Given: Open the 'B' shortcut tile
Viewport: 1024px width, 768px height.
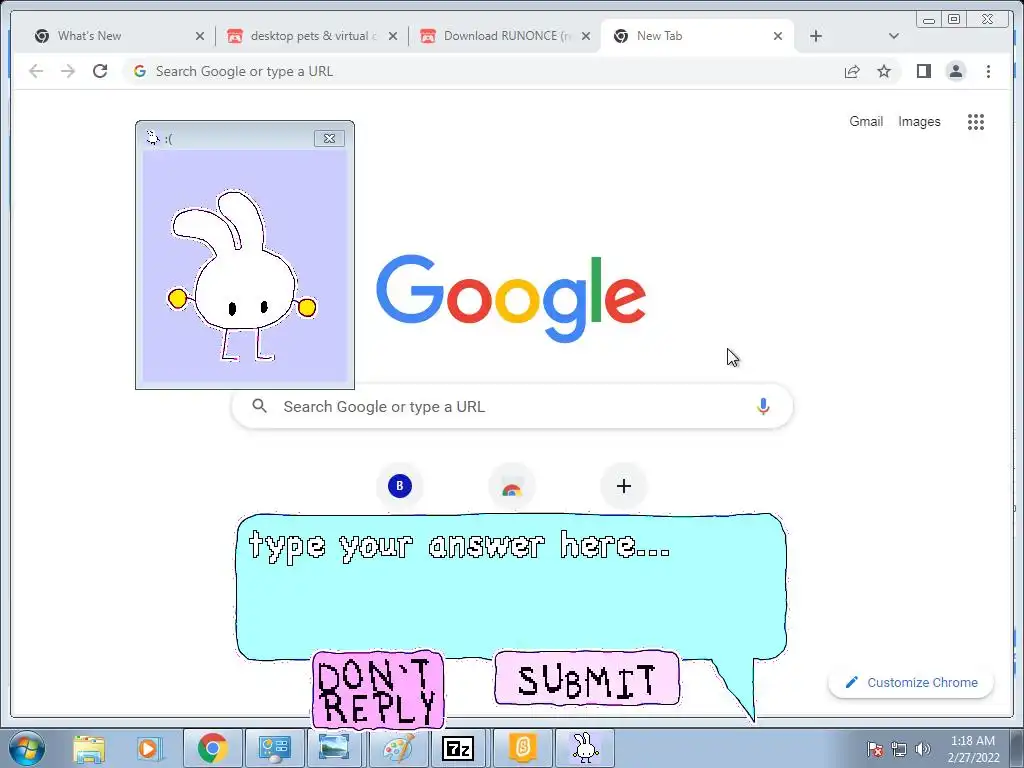Looking at the screenshot, I should coord(400,486).
